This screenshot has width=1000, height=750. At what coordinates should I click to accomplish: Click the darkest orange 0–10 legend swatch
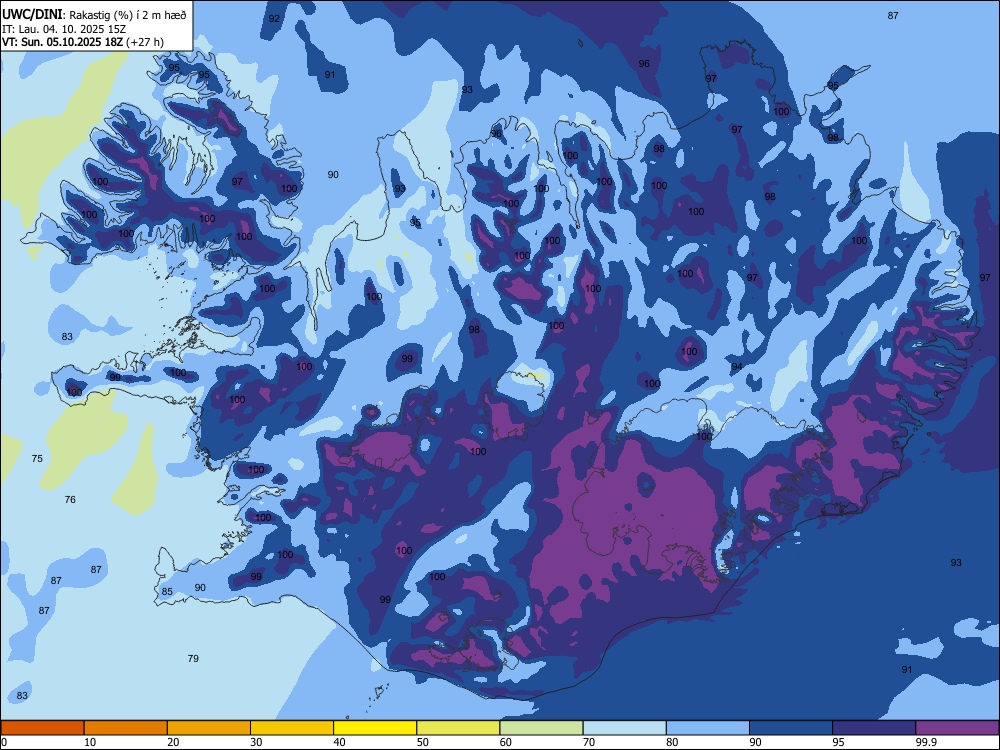(x=43, y=728)
